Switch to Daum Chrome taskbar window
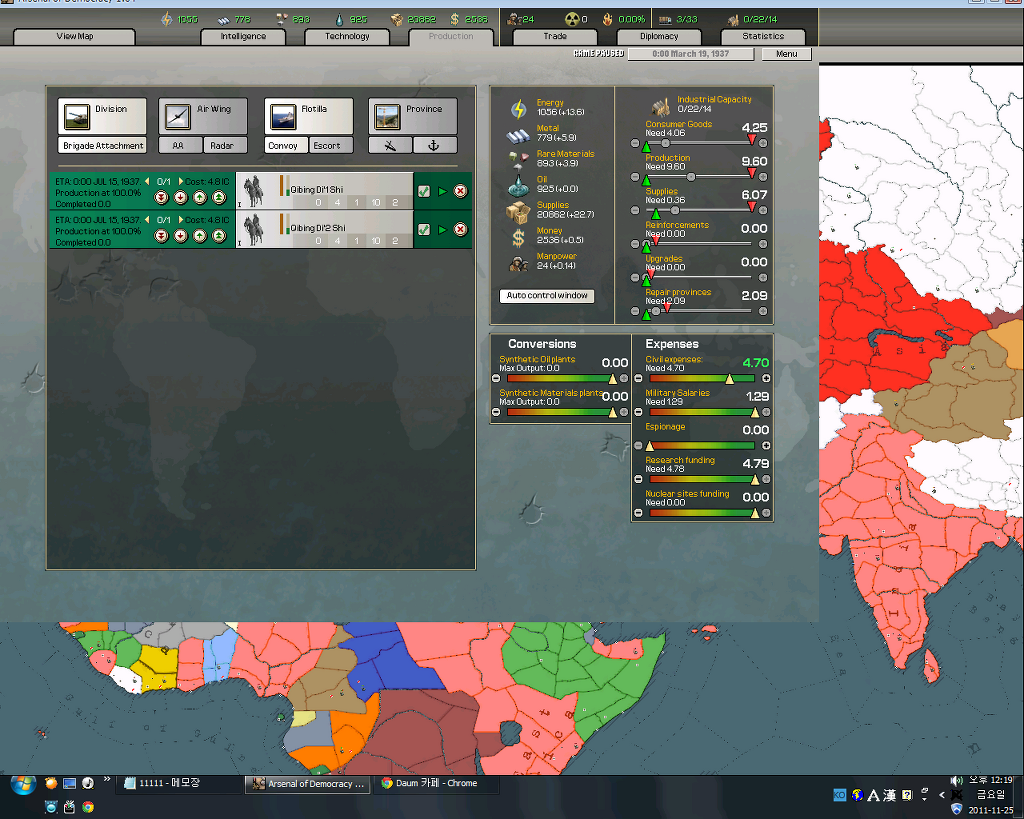The height and width of the screenshot is (819, 1024). [438, 783]
